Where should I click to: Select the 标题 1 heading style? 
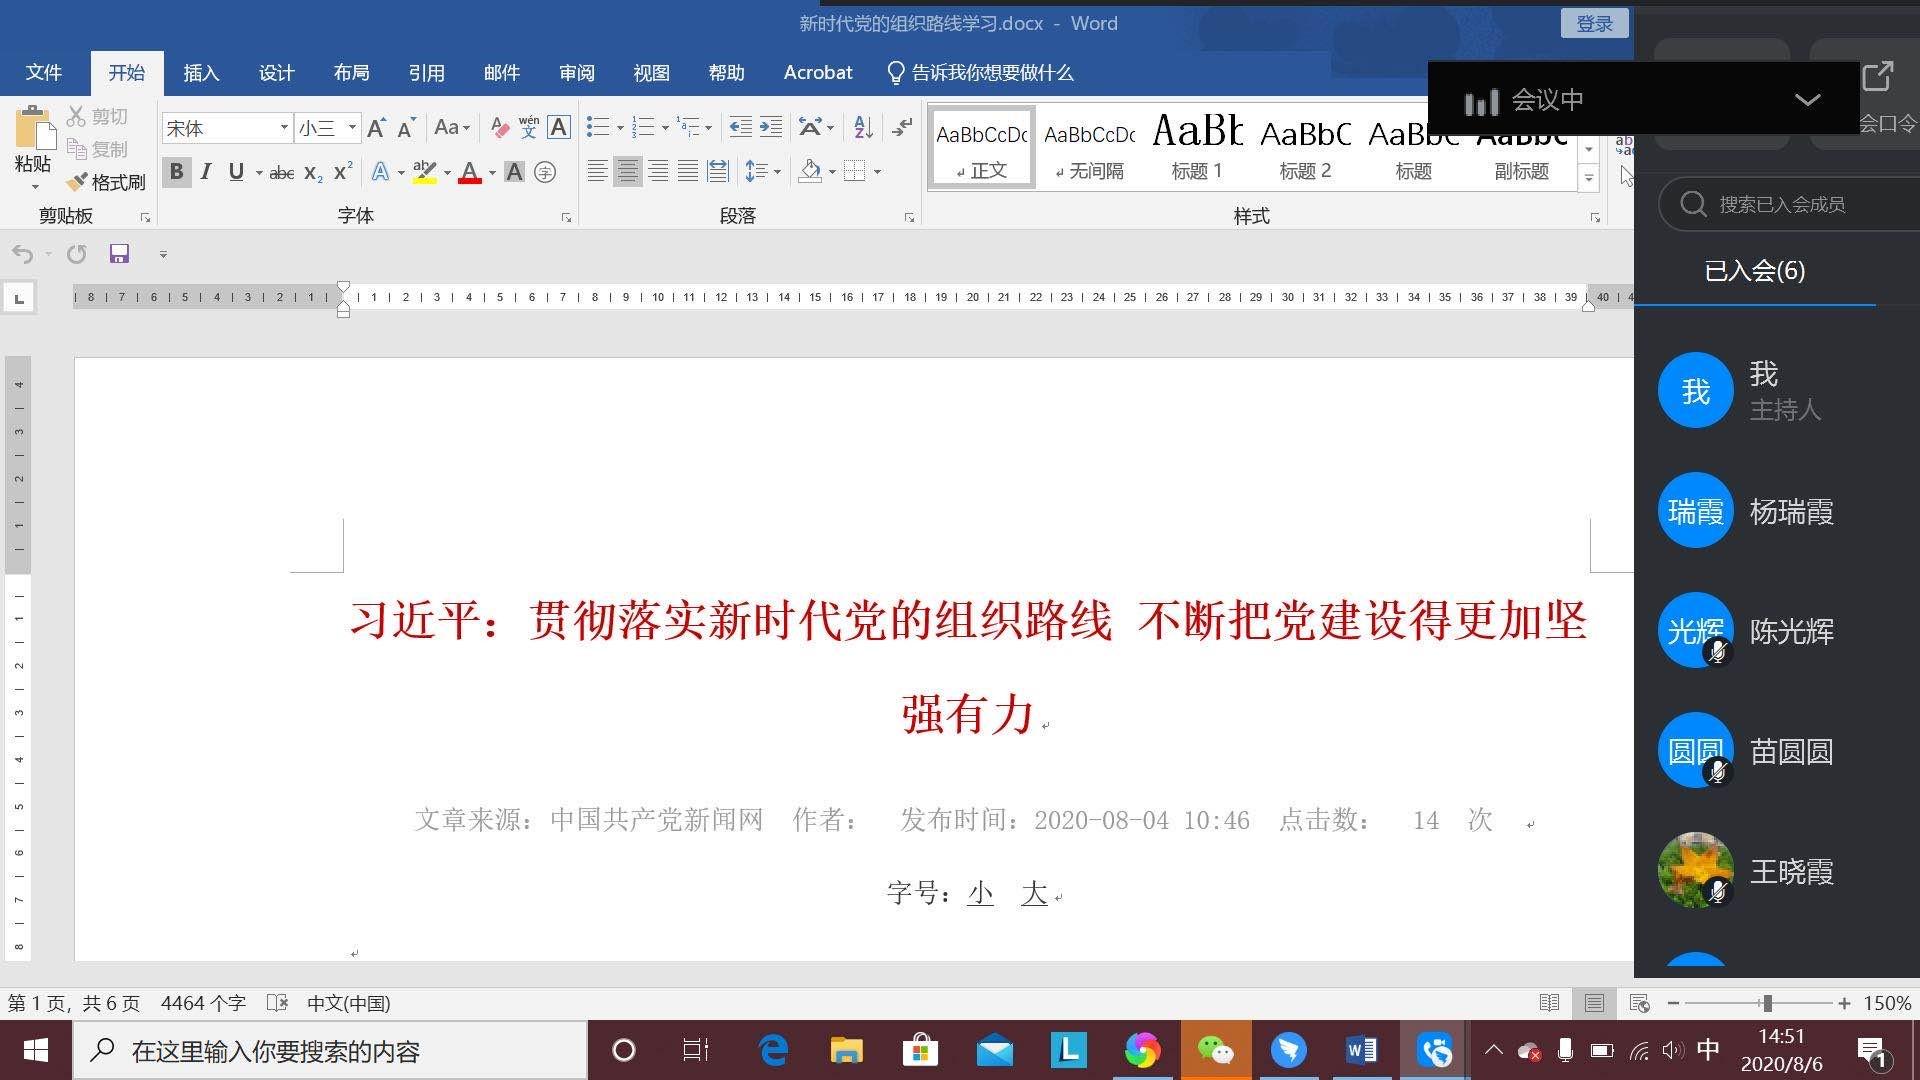[1197, 147]
